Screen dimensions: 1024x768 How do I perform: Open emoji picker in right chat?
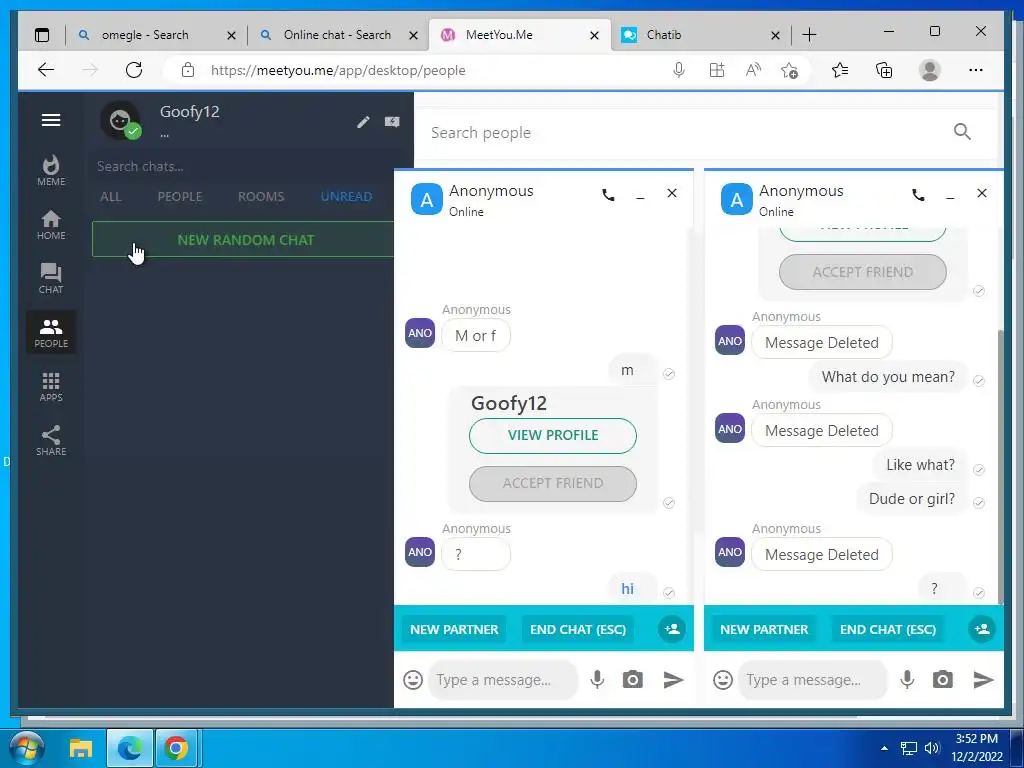[723, 680]
